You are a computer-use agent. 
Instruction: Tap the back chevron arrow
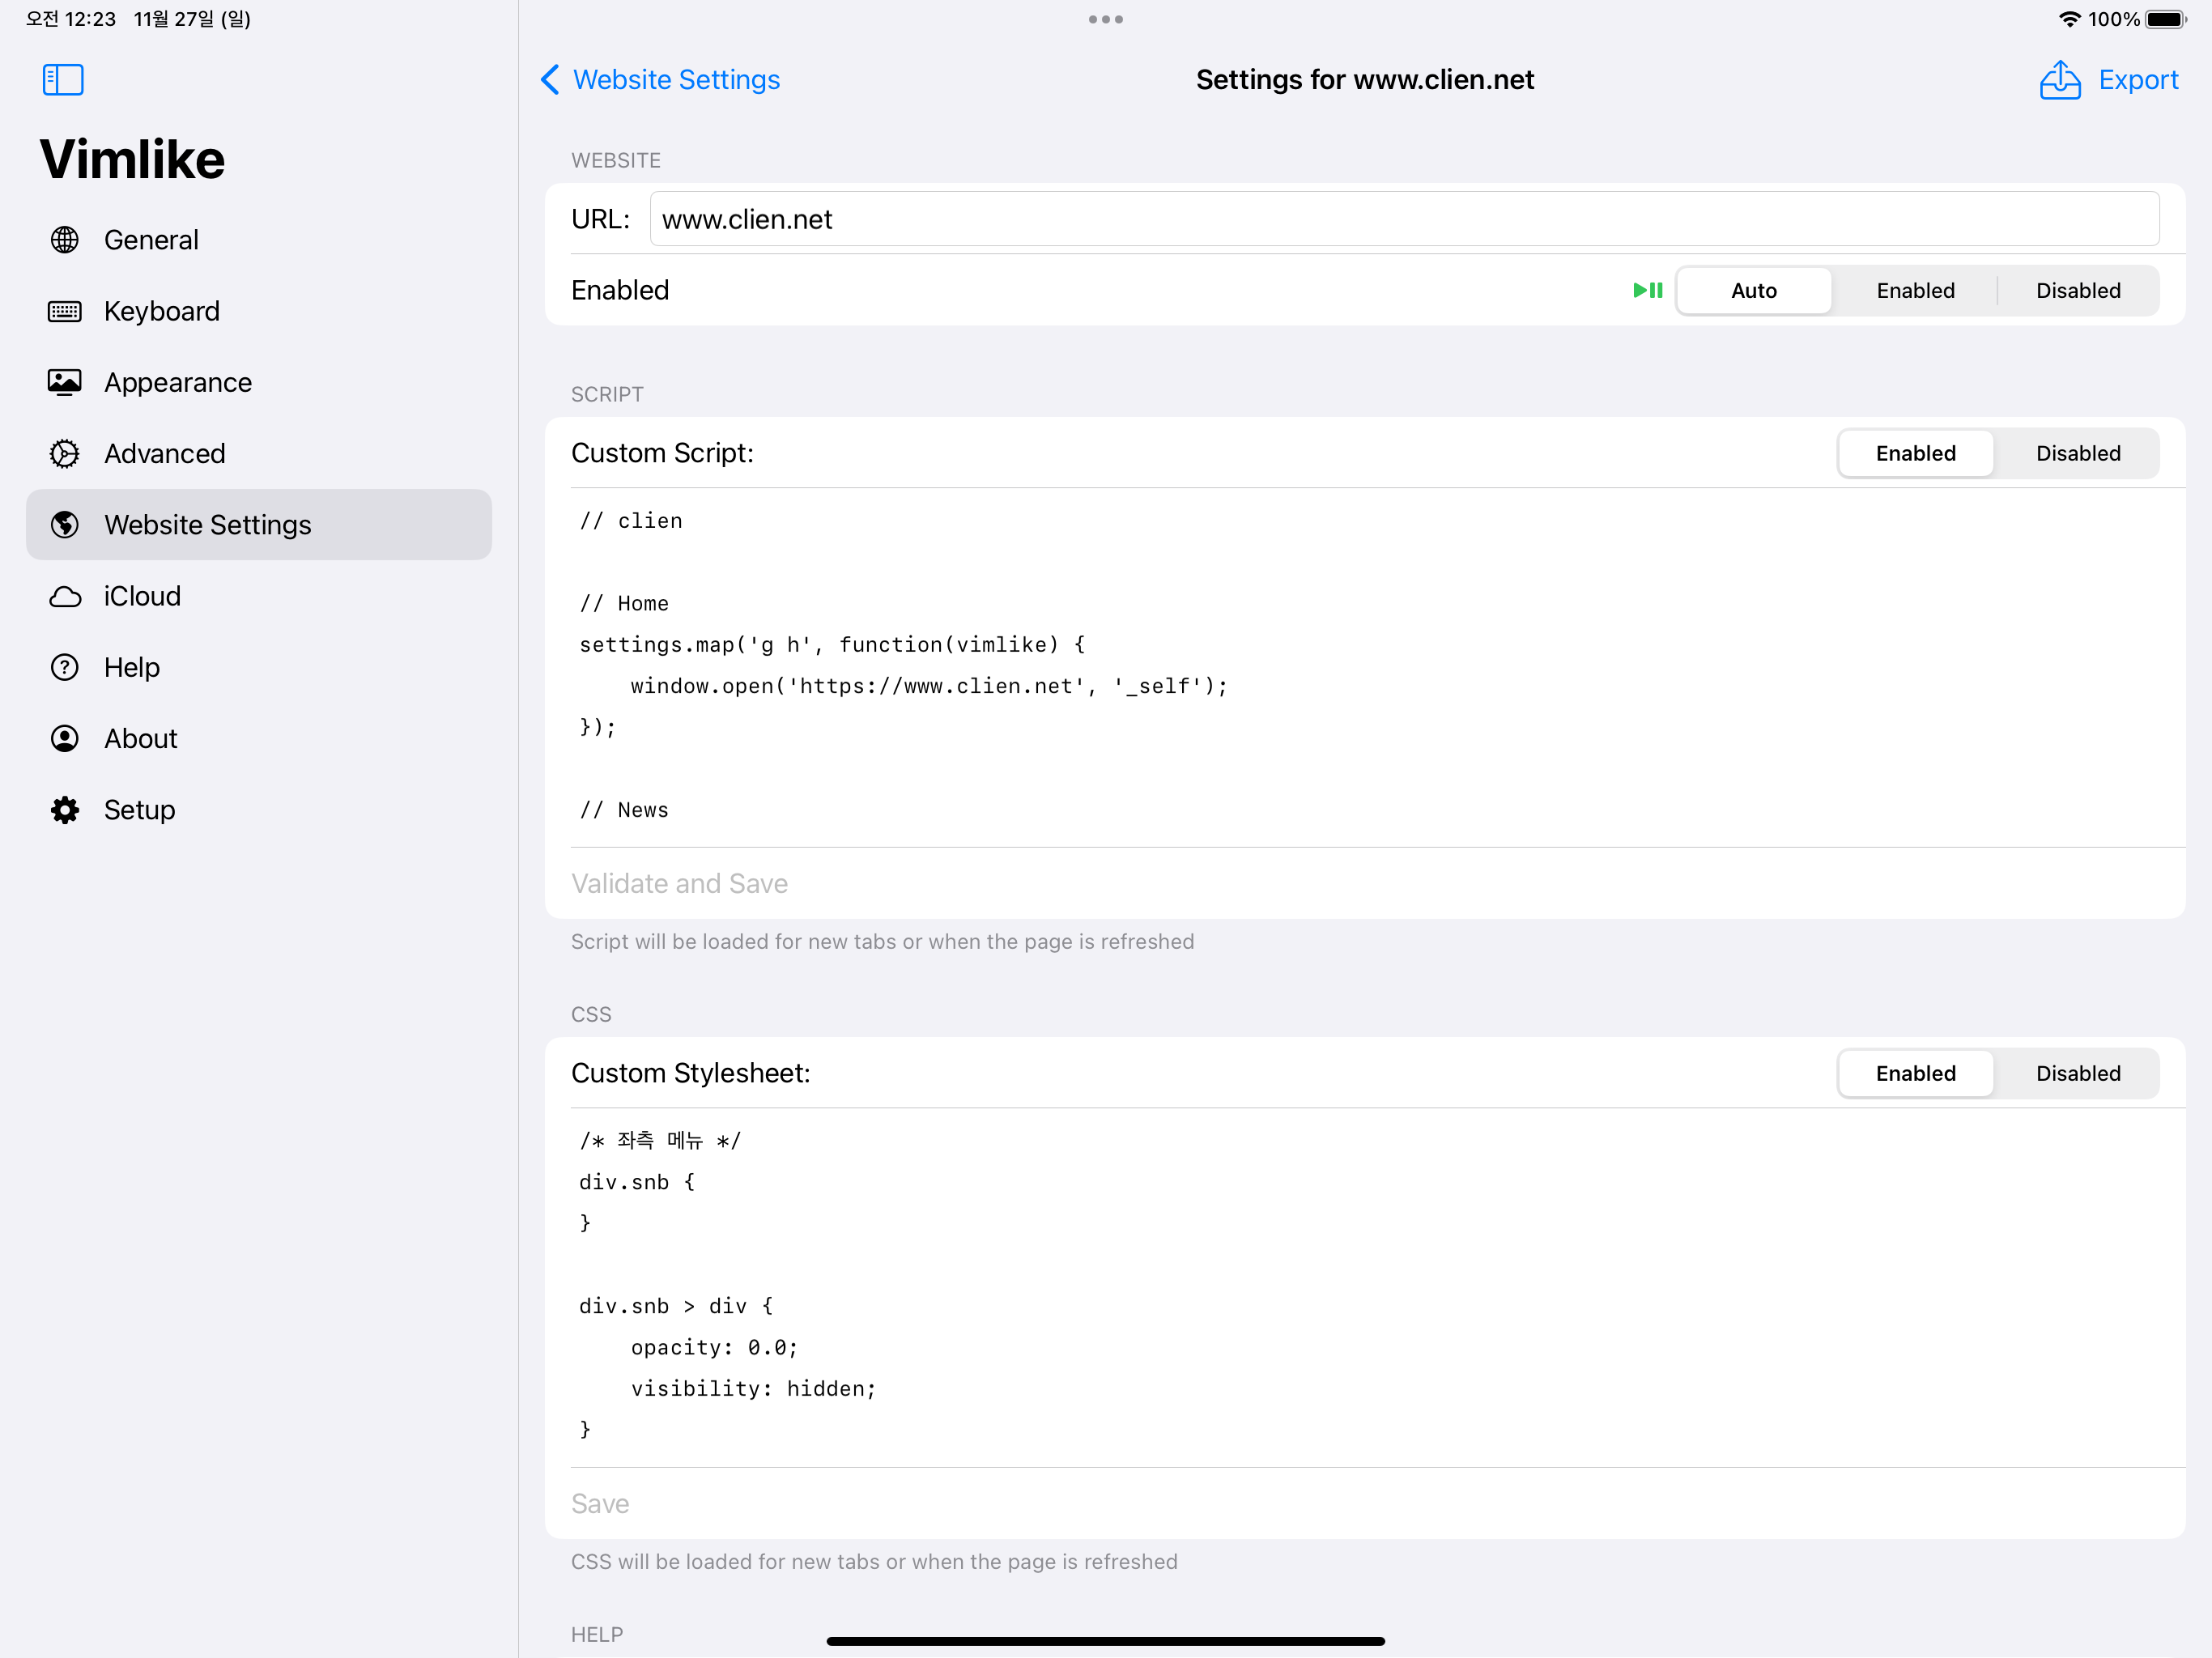[x=550, y=79]
